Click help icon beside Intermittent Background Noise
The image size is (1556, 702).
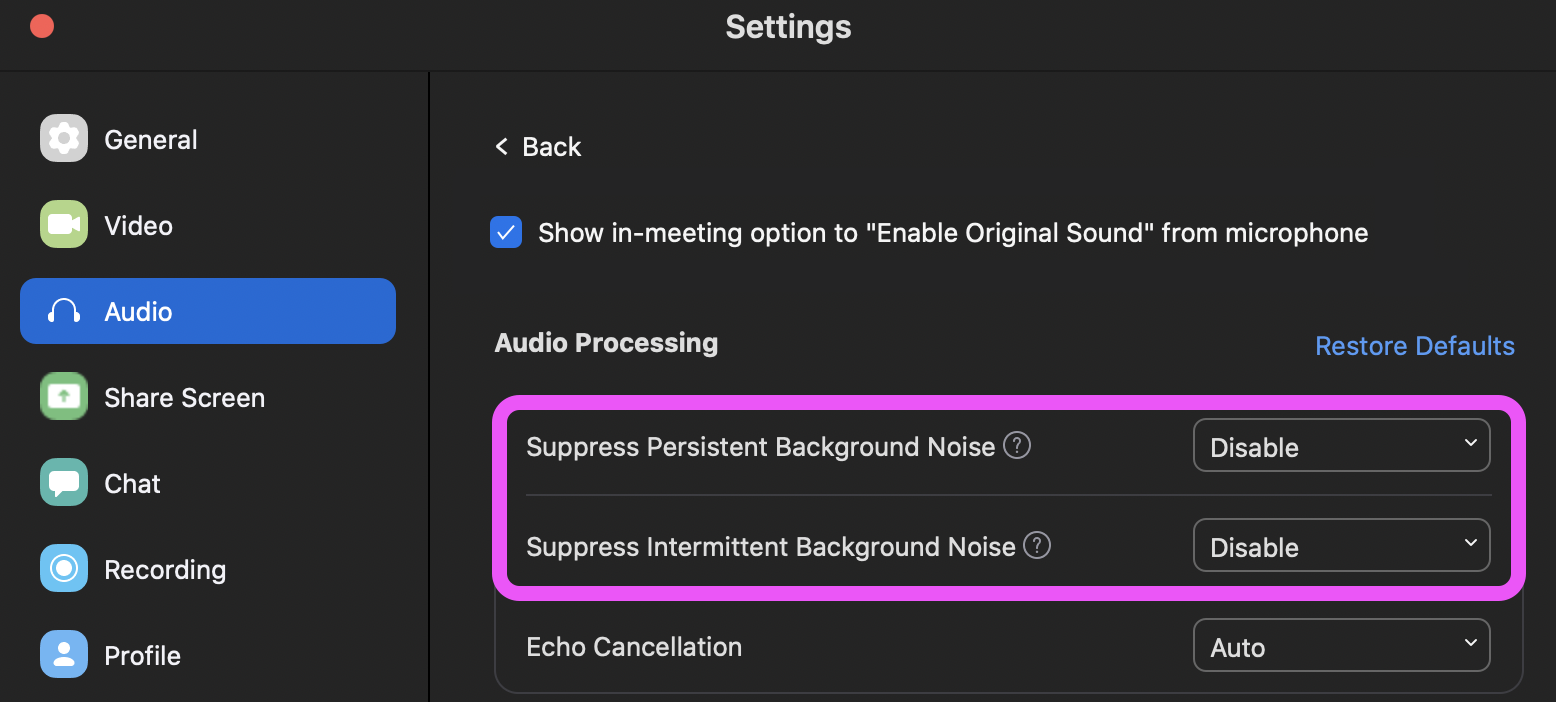[1038, 545]
